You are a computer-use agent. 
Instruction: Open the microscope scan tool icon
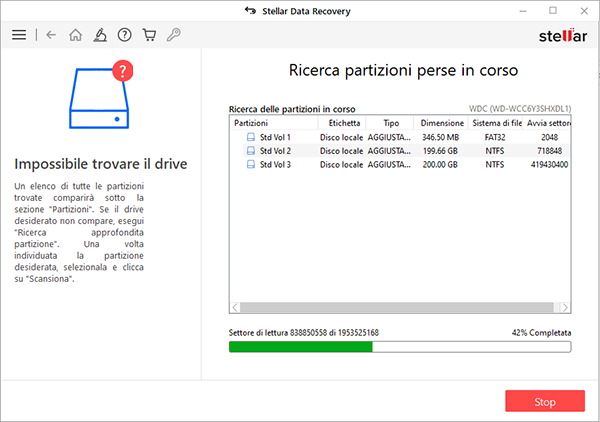100,35
